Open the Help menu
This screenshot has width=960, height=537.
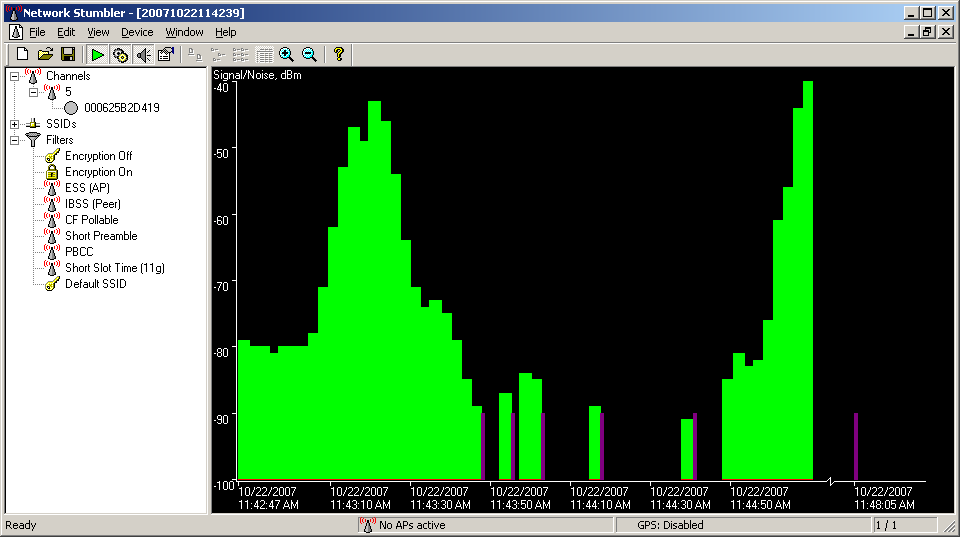point(225,32)
